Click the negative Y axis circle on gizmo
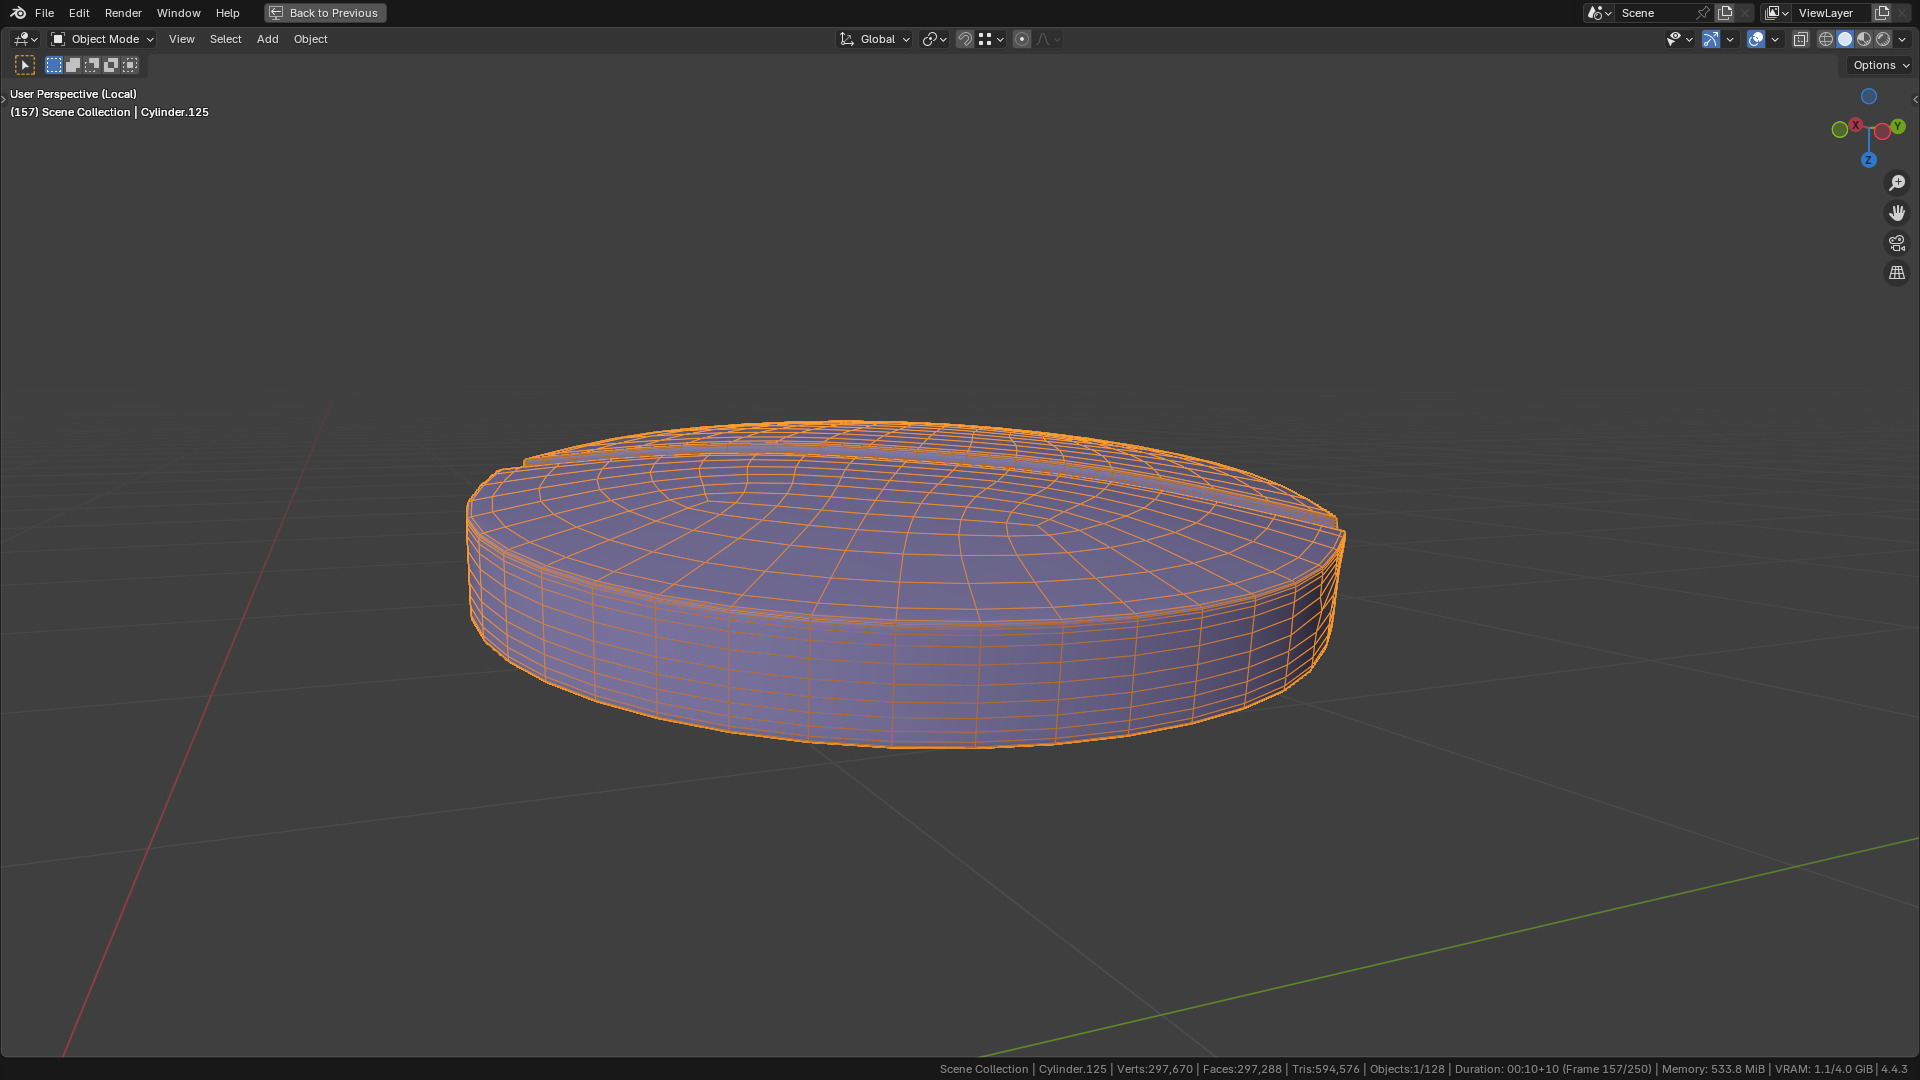The width and height of the screenshot is (1920, 1080). (1840, 130)
